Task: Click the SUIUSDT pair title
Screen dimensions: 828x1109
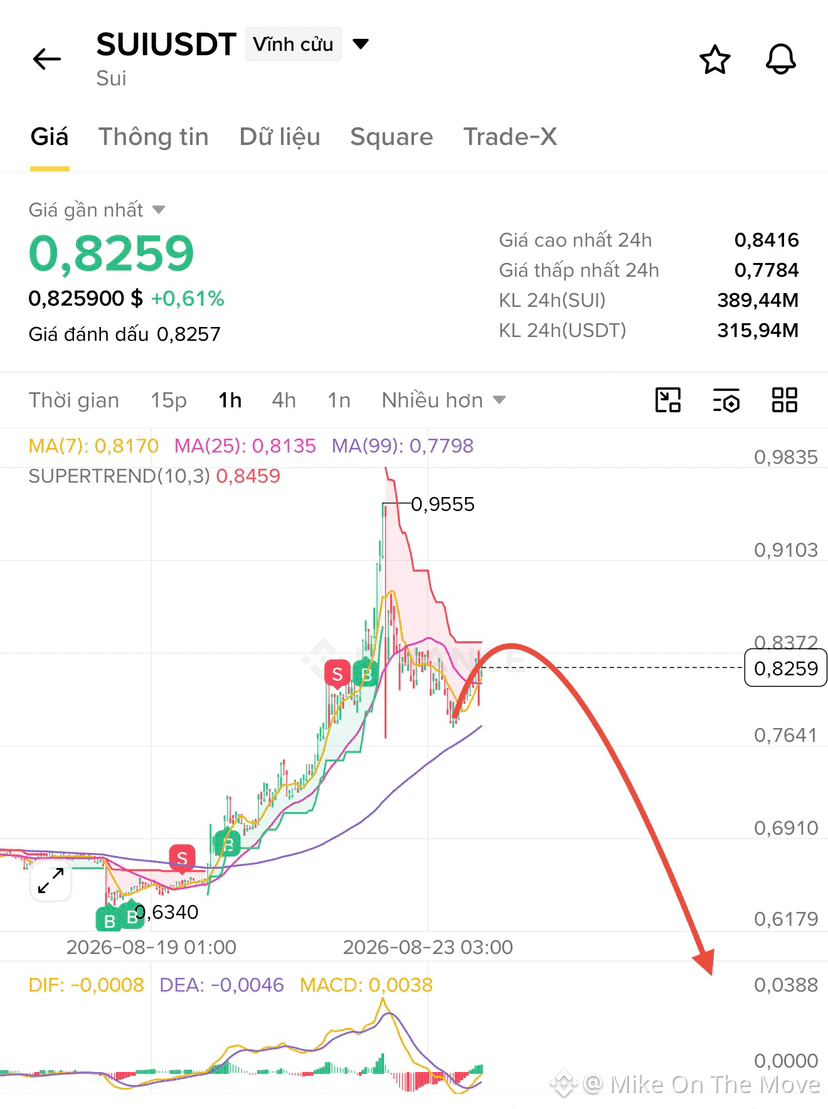Action: (166, 45)
